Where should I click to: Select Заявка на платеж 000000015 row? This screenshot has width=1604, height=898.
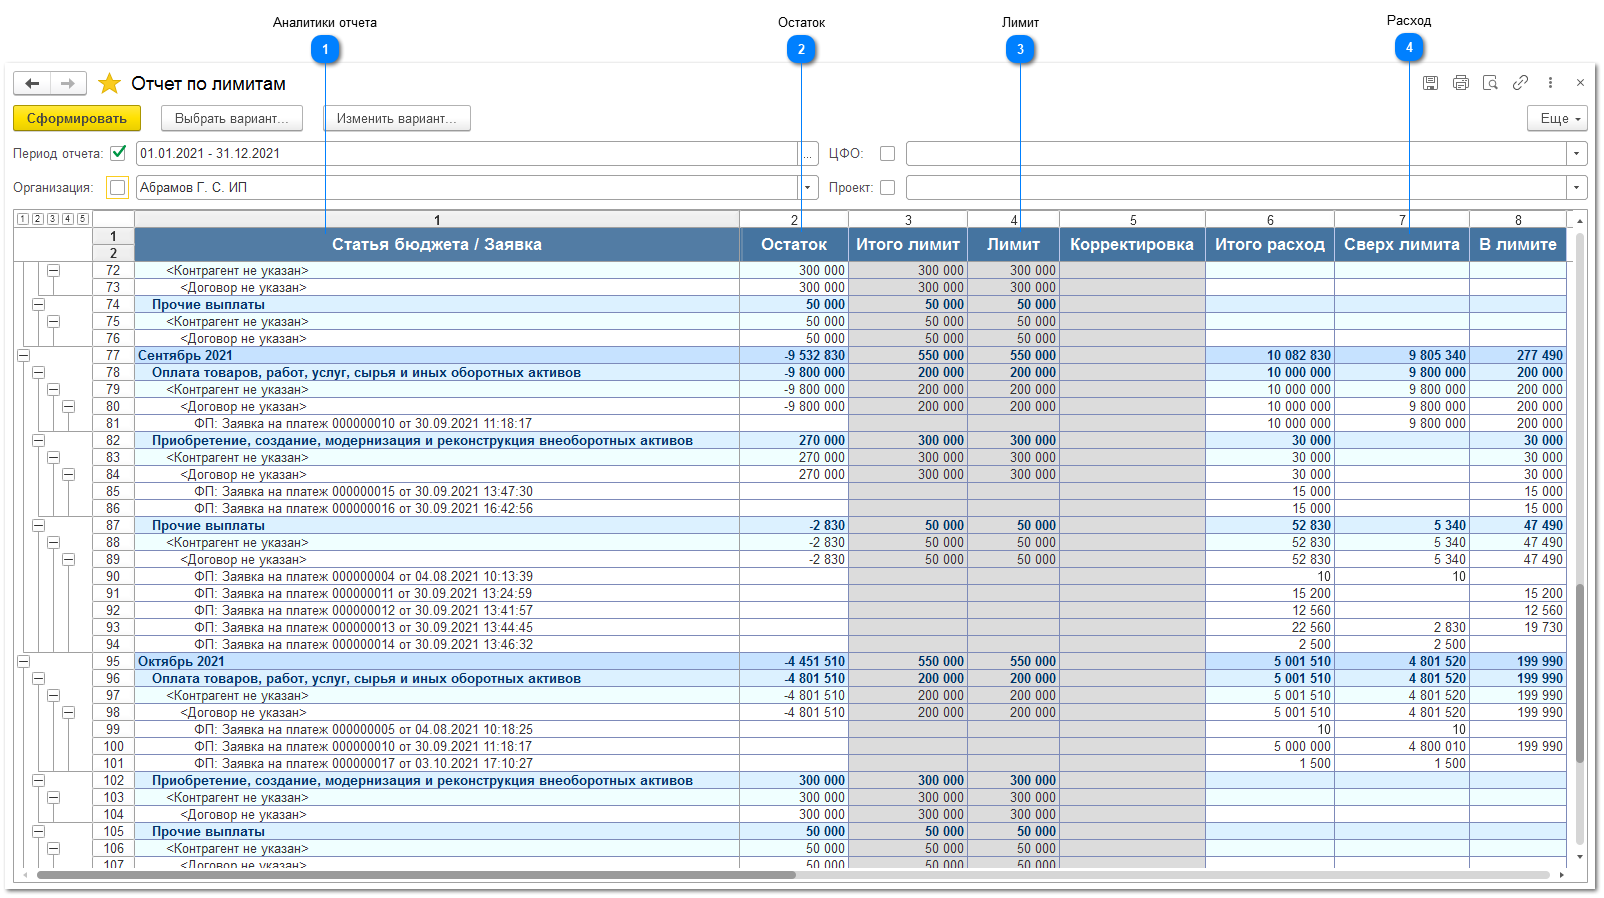click(363, 491)
